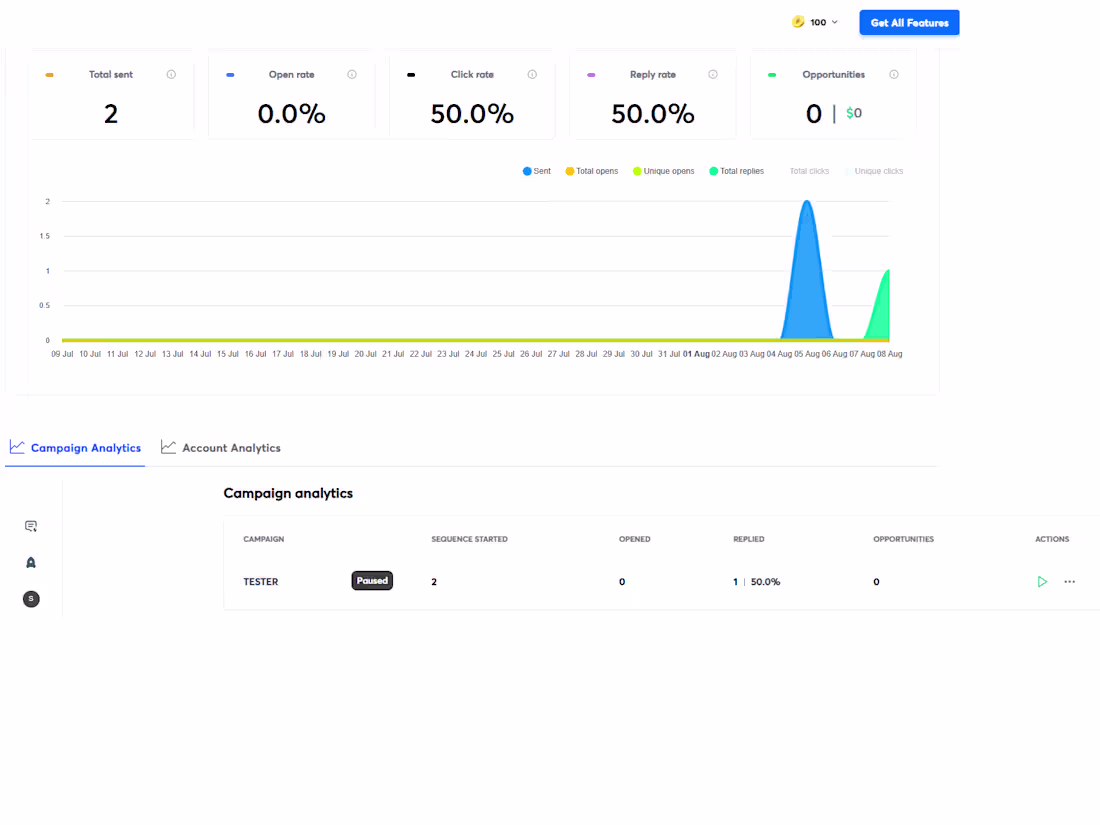The height and width of the screenshot is (825, 1100).
Task: Open the S avatar profile menu
Action: [x=30, y=599]
